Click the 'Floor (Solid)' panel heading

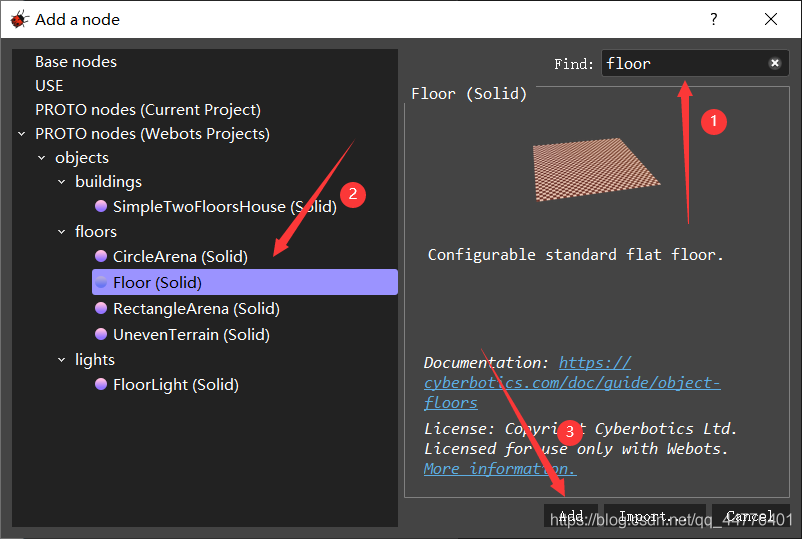(469, 94)
